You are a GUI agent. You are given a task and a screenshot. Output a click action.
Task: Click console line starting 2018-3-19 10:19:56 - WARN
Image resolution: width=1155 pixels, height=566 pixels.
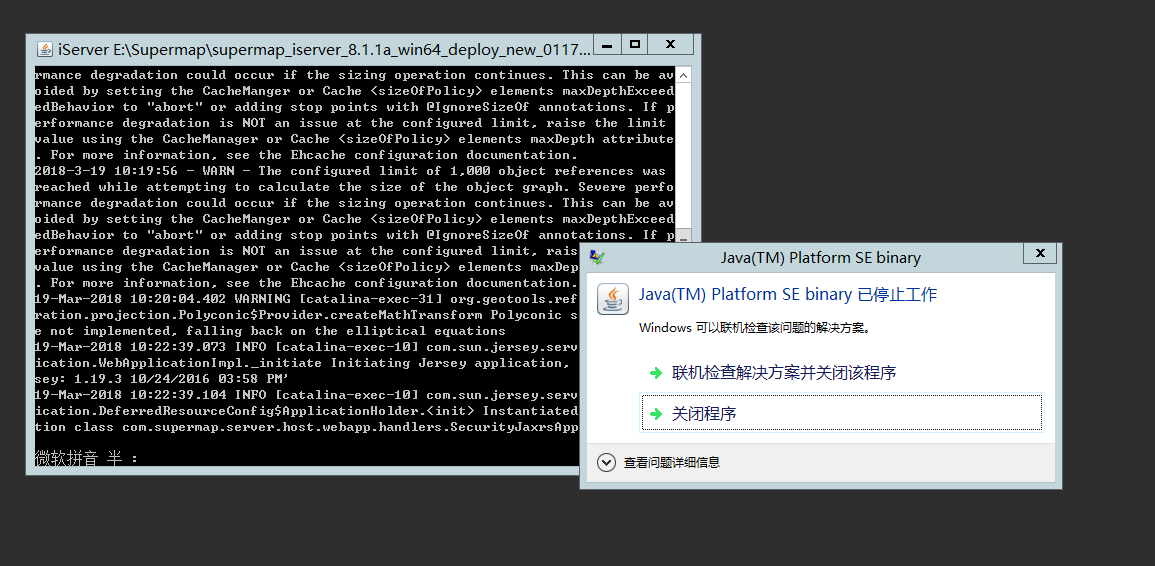tap(350, 171)
